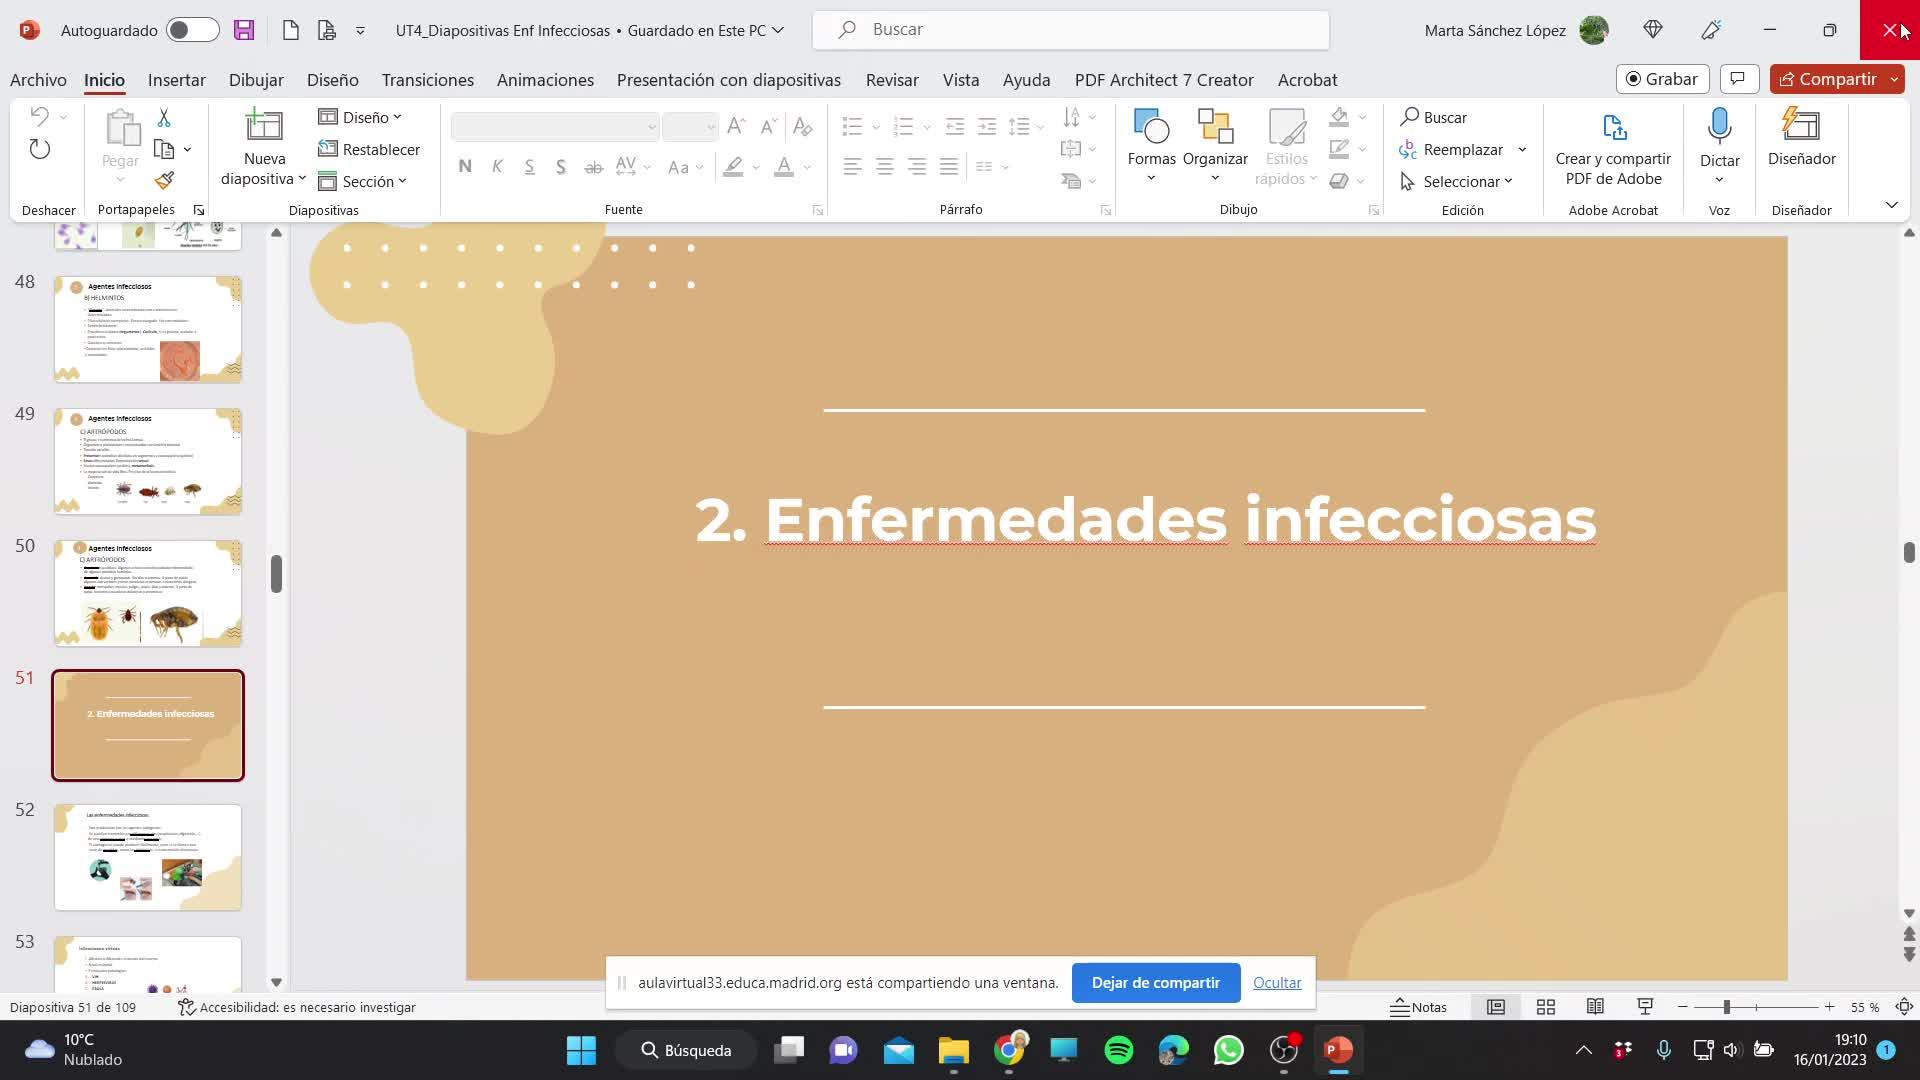The image size is (1920, 1080).
Task: Click the zoom slider handle
Action: click(1726, 1007)
